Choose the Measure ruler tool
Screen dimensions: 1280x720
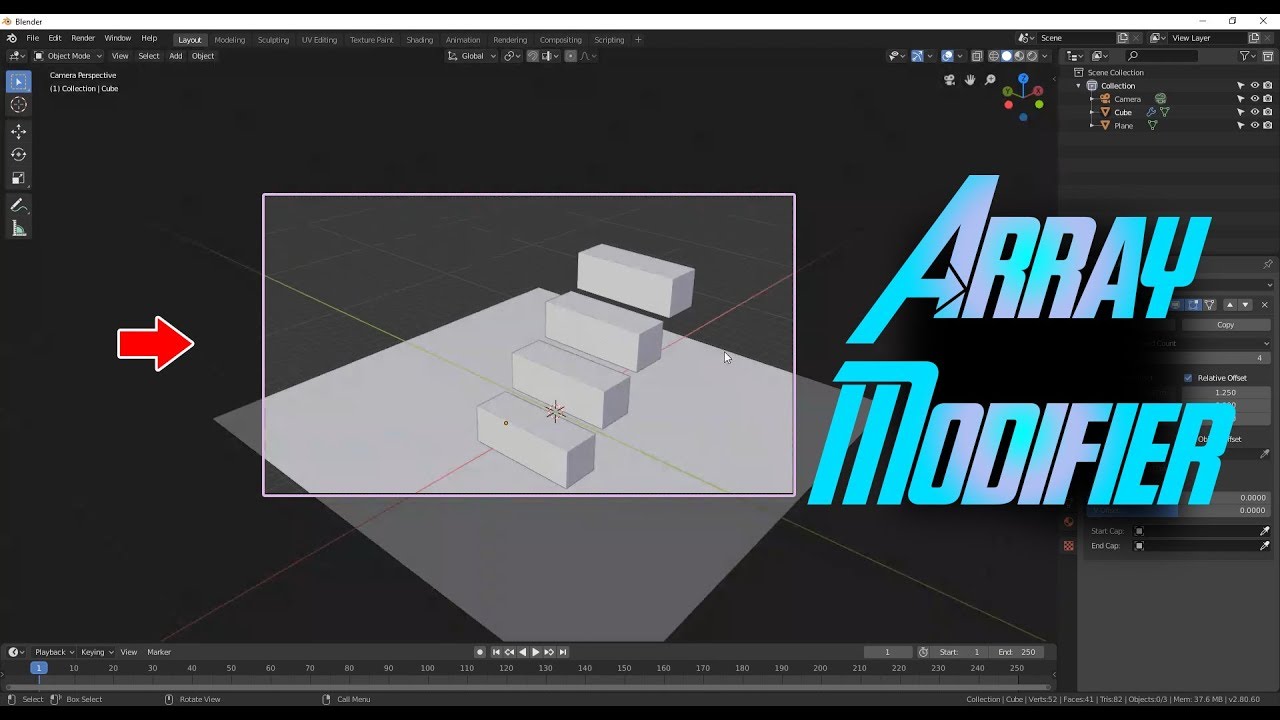[x=18, y=229]
